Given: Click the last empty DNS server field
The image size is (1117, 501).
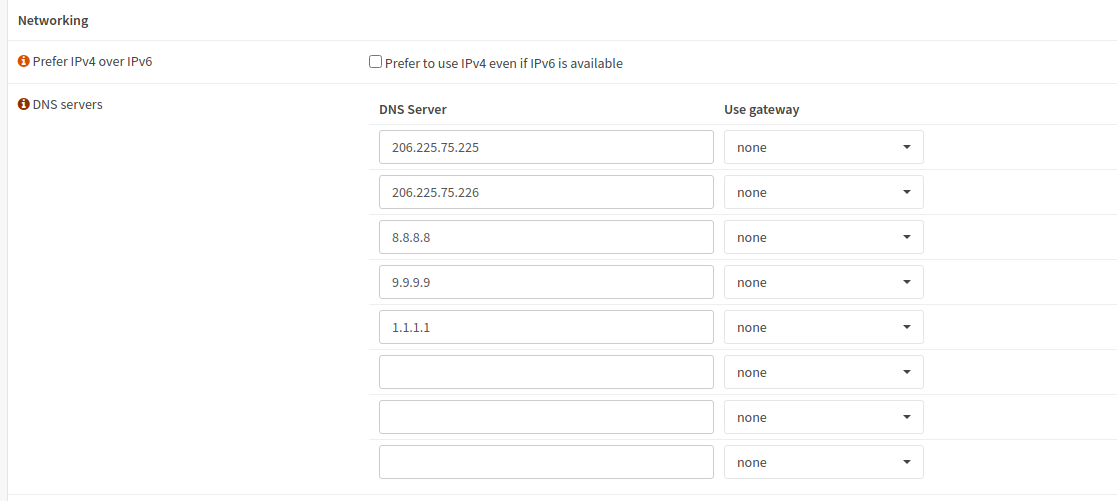Looking at the screenshot, I should point(546,462).
